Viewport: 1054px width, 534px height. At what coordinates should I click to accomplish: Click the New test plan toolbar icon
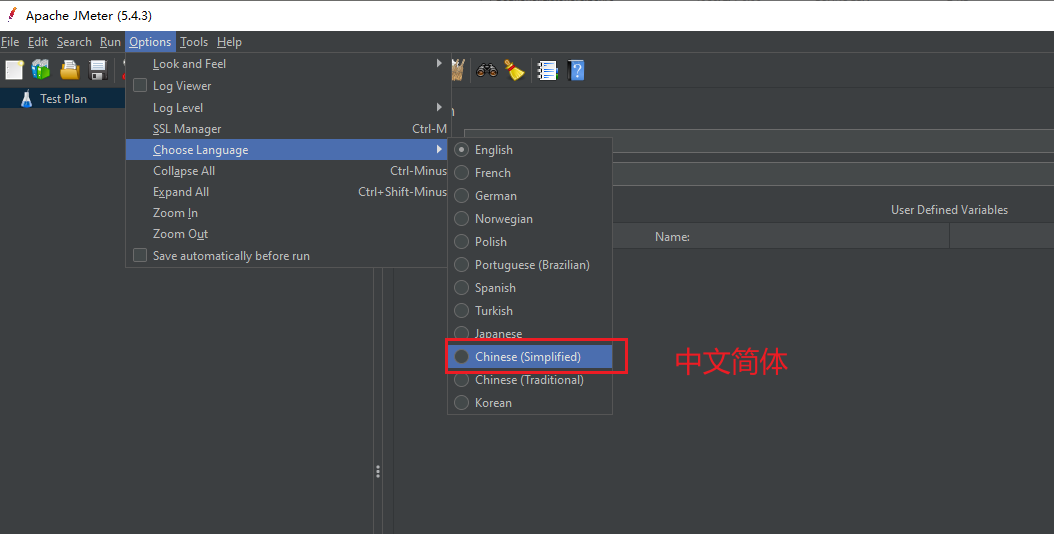coord(14,70)
